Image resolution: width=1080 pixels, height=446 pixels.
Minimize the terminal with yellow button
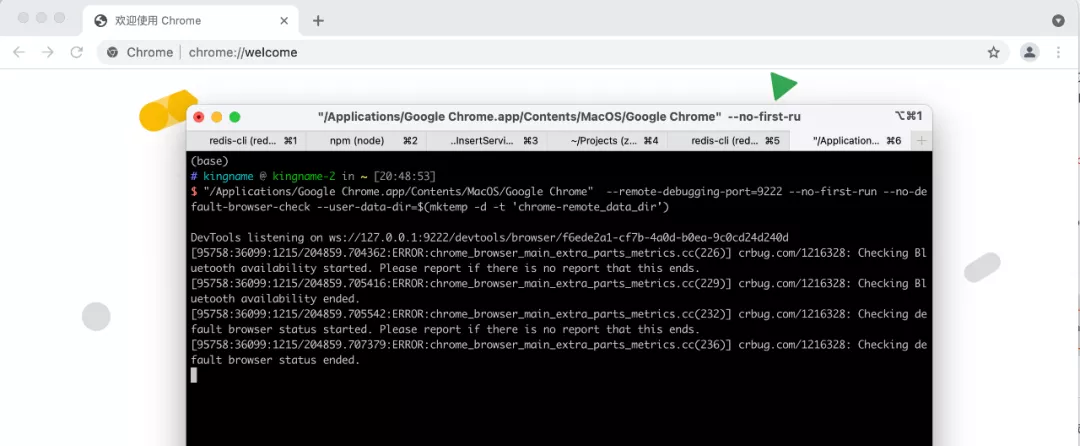(x=217, y=117)
